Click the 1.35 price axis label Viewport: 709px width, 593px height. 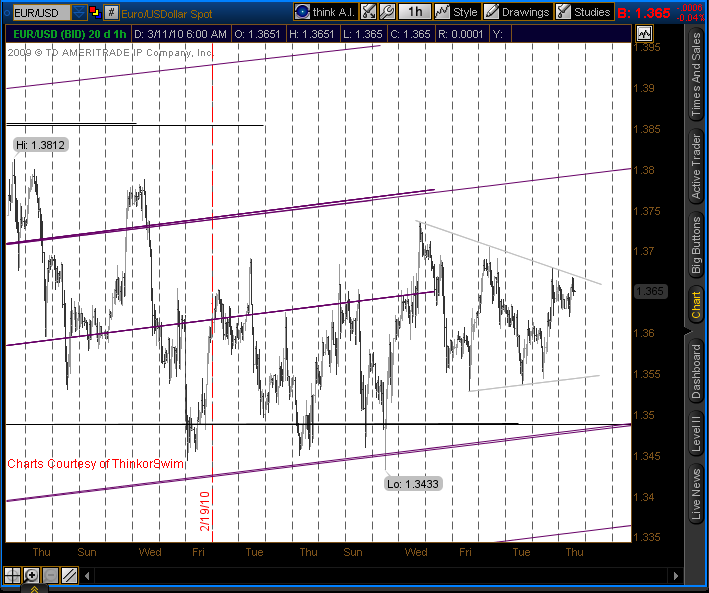pos(644,415)
